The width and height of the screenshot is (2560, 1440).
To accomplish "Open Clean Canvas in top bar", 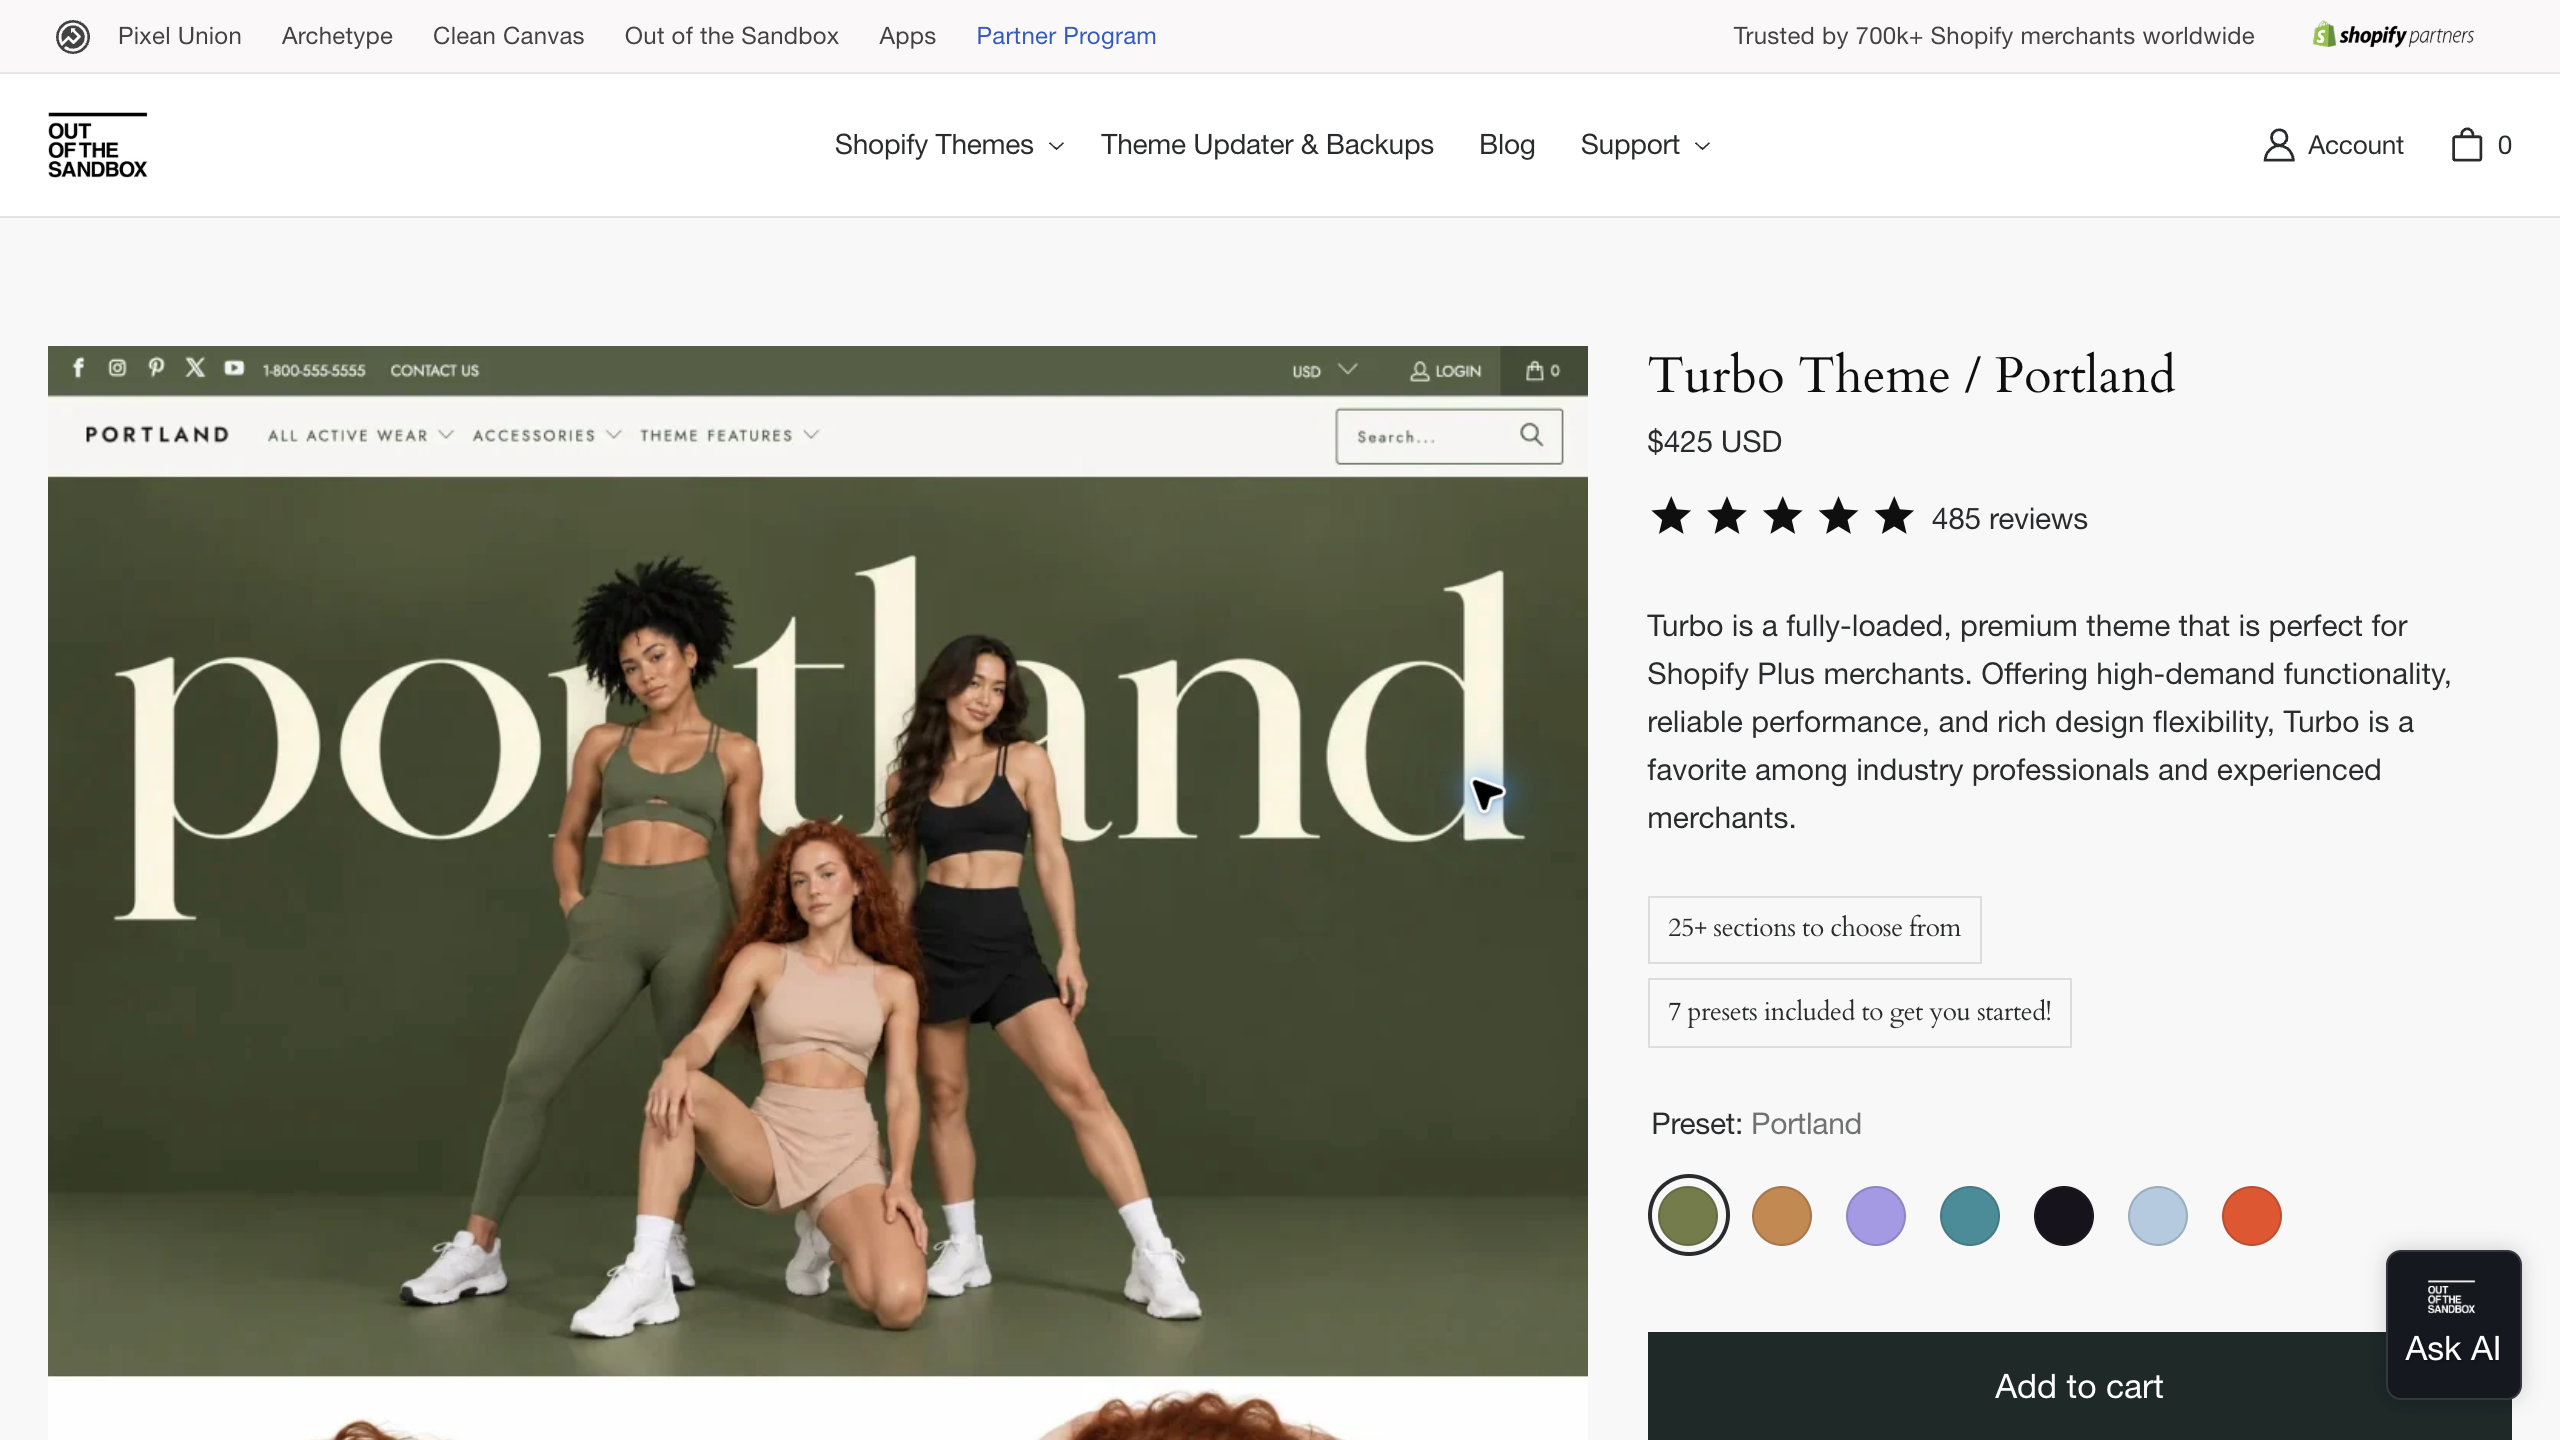I will coord(508,36).
